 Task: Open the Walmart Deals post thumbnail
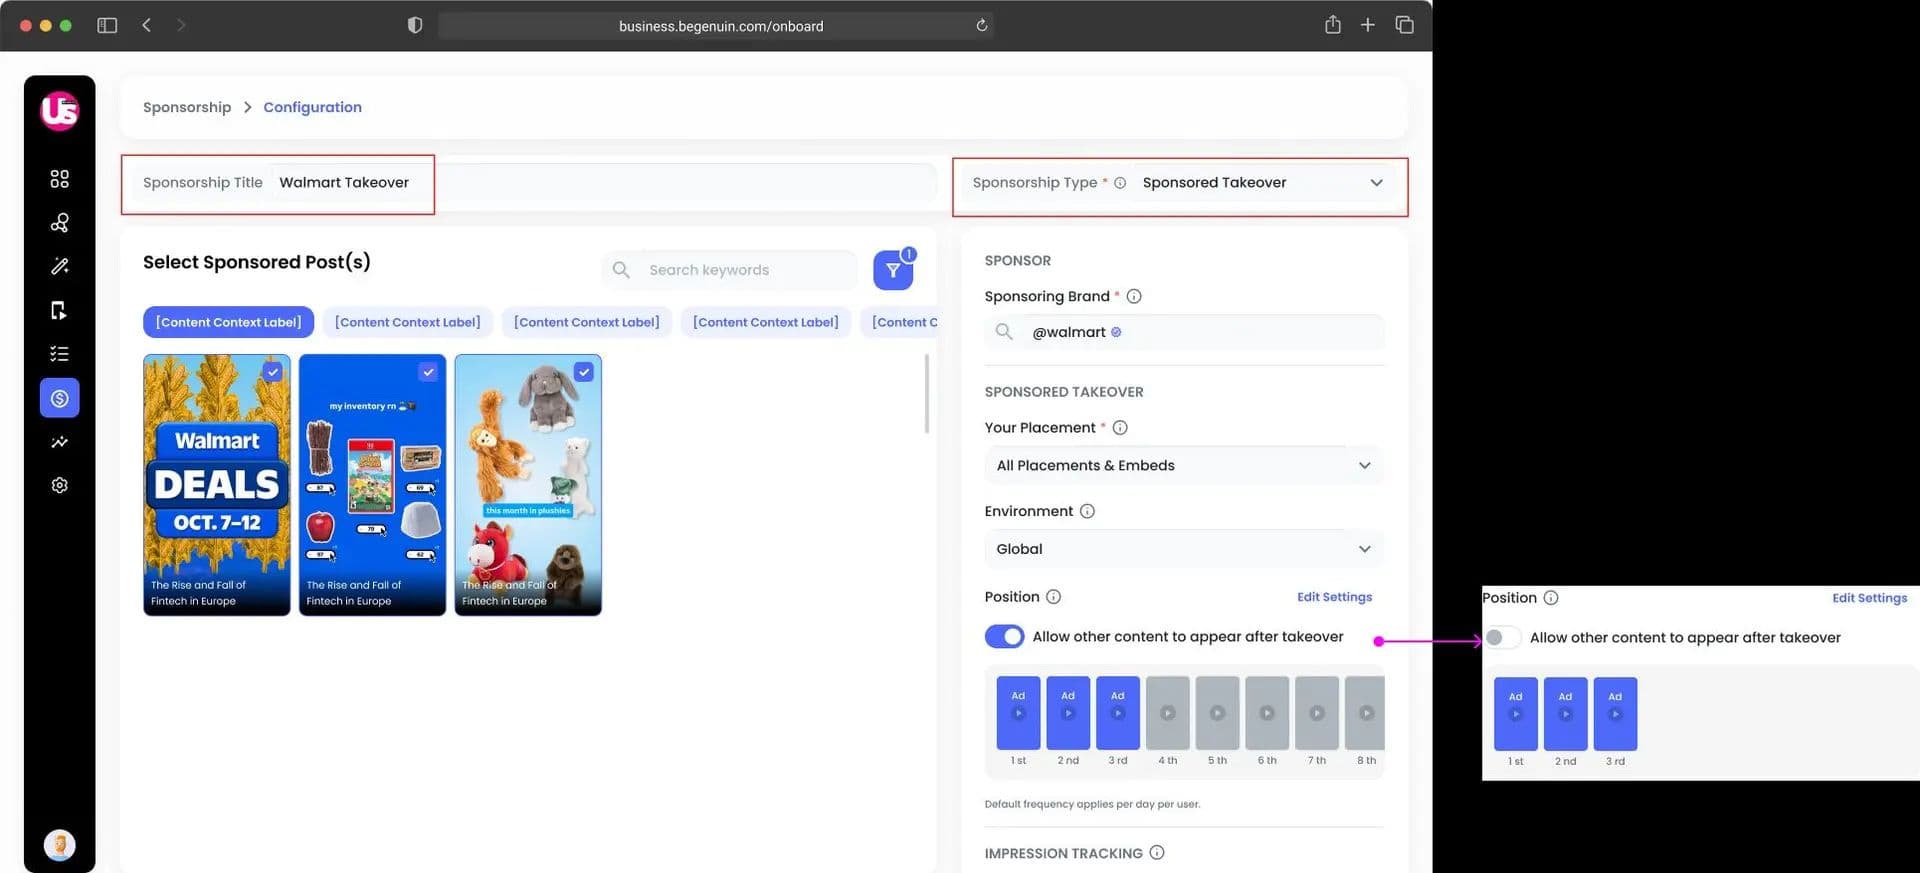click(x=217, y=485)
